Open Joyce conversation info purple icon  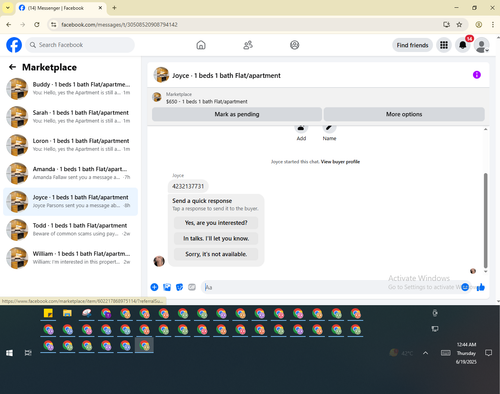(477, 75)
